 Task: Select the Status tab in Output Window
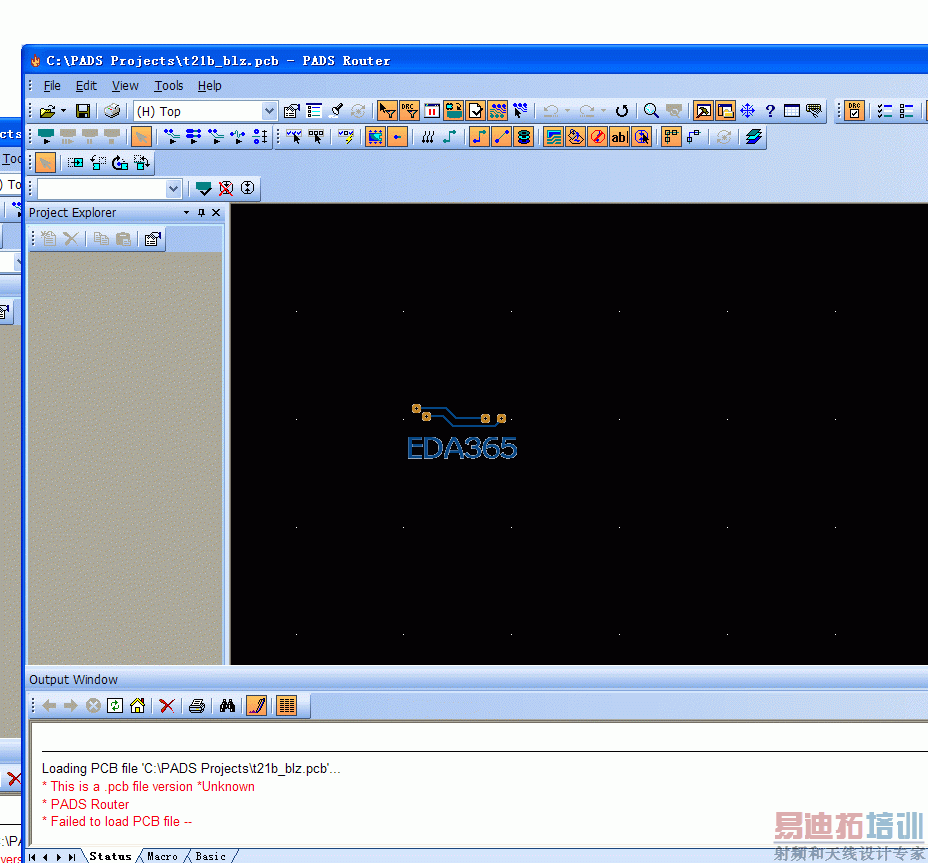[x=111, y=856]
